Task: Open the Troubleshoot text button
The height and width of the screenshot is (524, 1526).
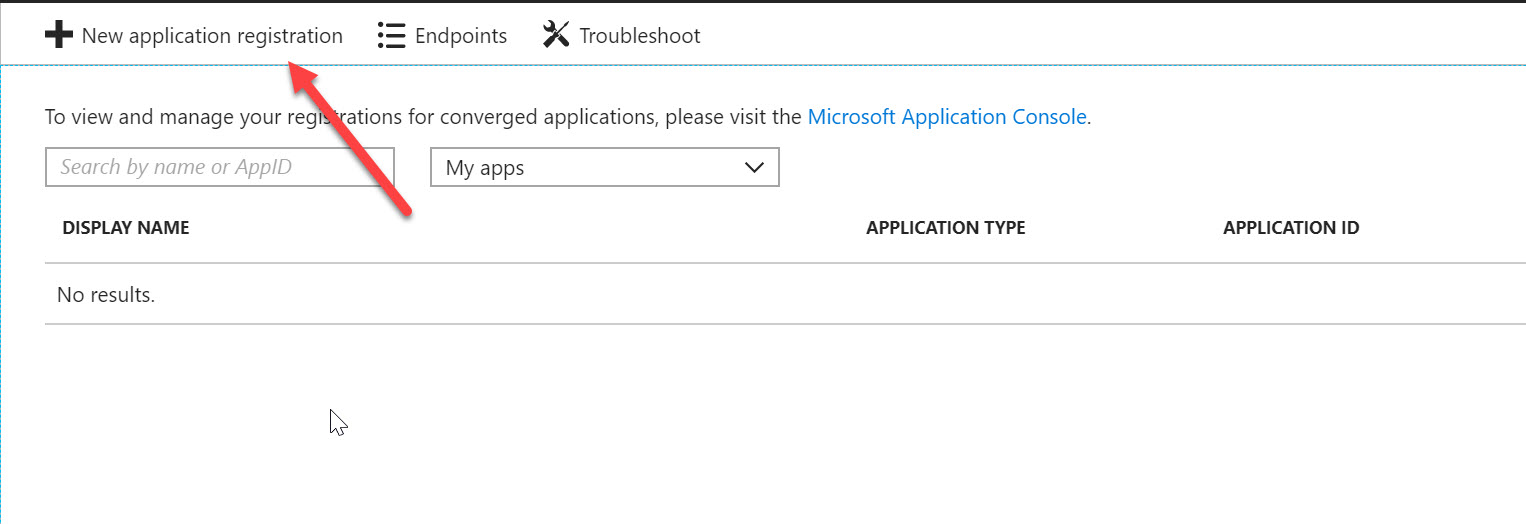Action: (640, 36)
